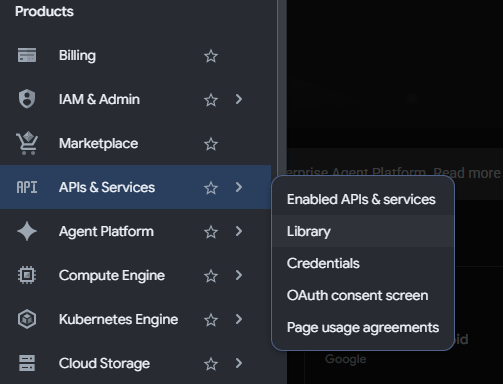Choose Kubernetes Engine from the list
This screenshot has height=384, width=503.
point(118,320)
